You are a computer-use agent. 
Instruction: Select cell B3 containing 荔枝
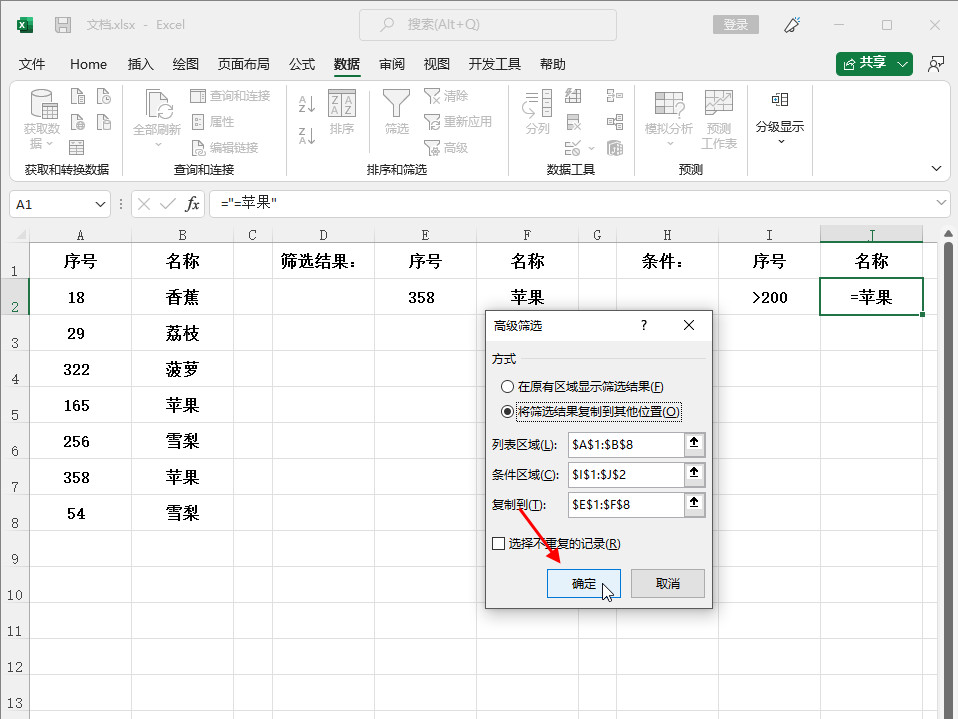tap(182, 333)
